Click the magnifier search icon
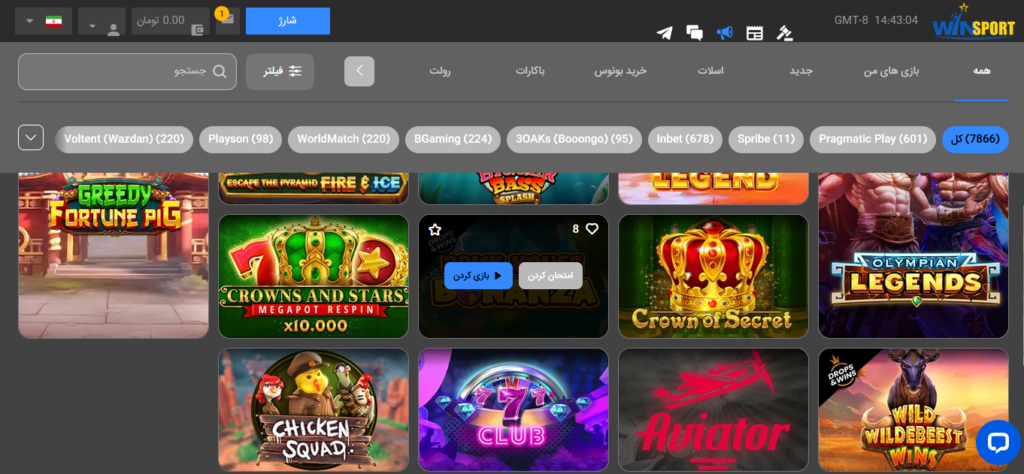Screen dimensions: 1024x474 224,71
